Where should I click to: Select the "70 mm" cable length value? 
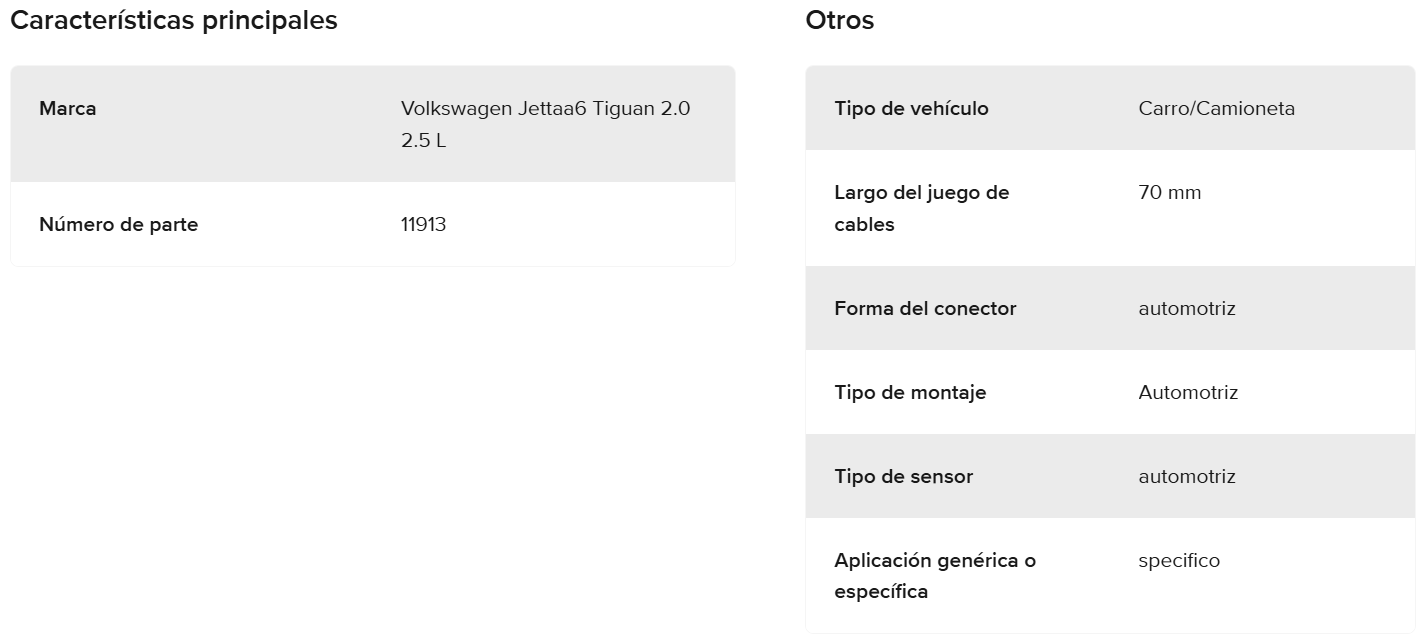pos(1169,192)
